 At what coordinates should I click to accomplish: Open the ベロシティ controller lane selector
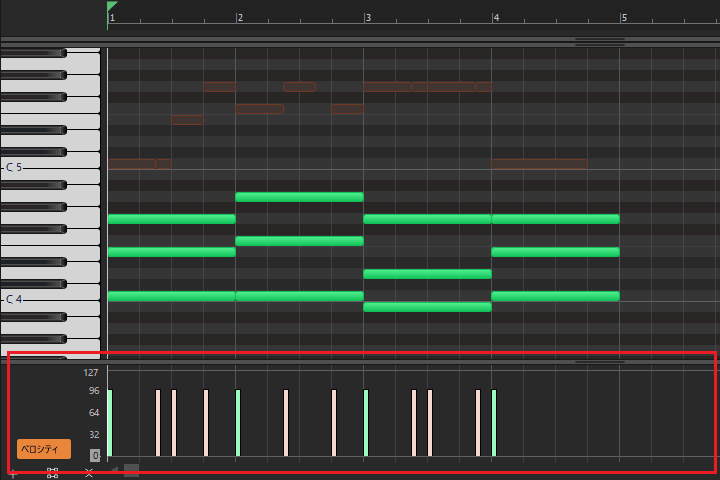[43, 449]
